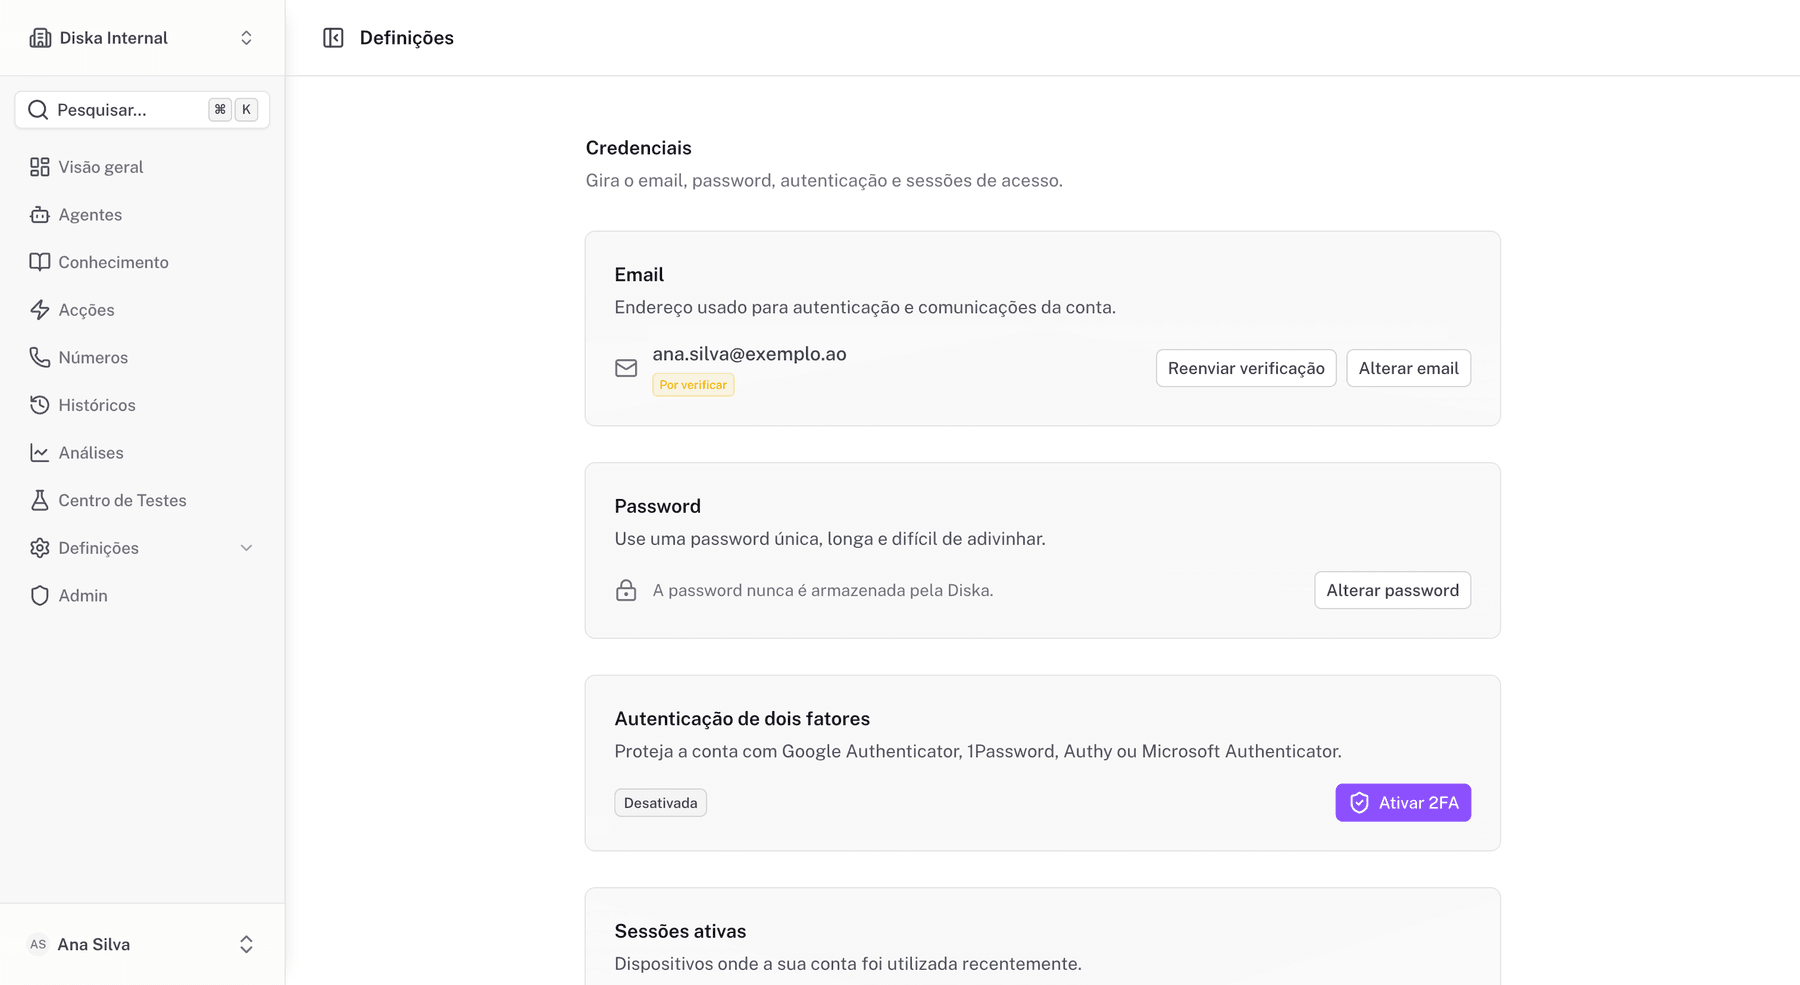Click the Admin shield icon
This screenshot has width=1800, height=985.
tap(40, 596)
